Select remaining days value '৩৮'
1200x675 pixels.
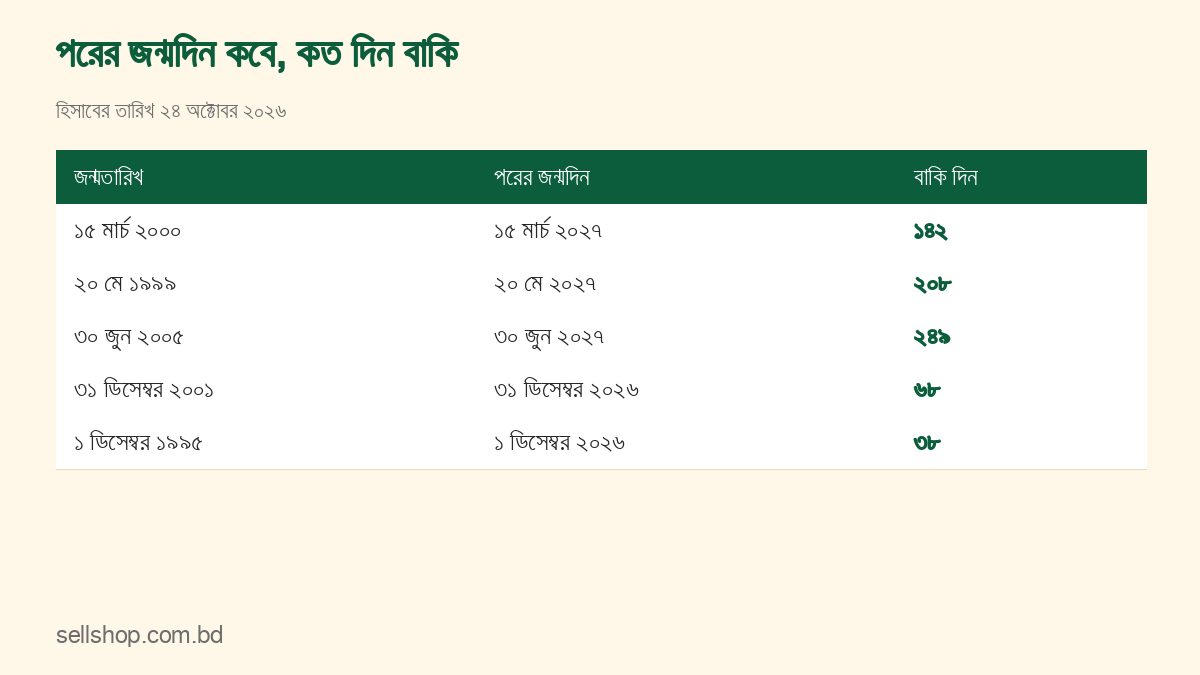pos(927,443)
